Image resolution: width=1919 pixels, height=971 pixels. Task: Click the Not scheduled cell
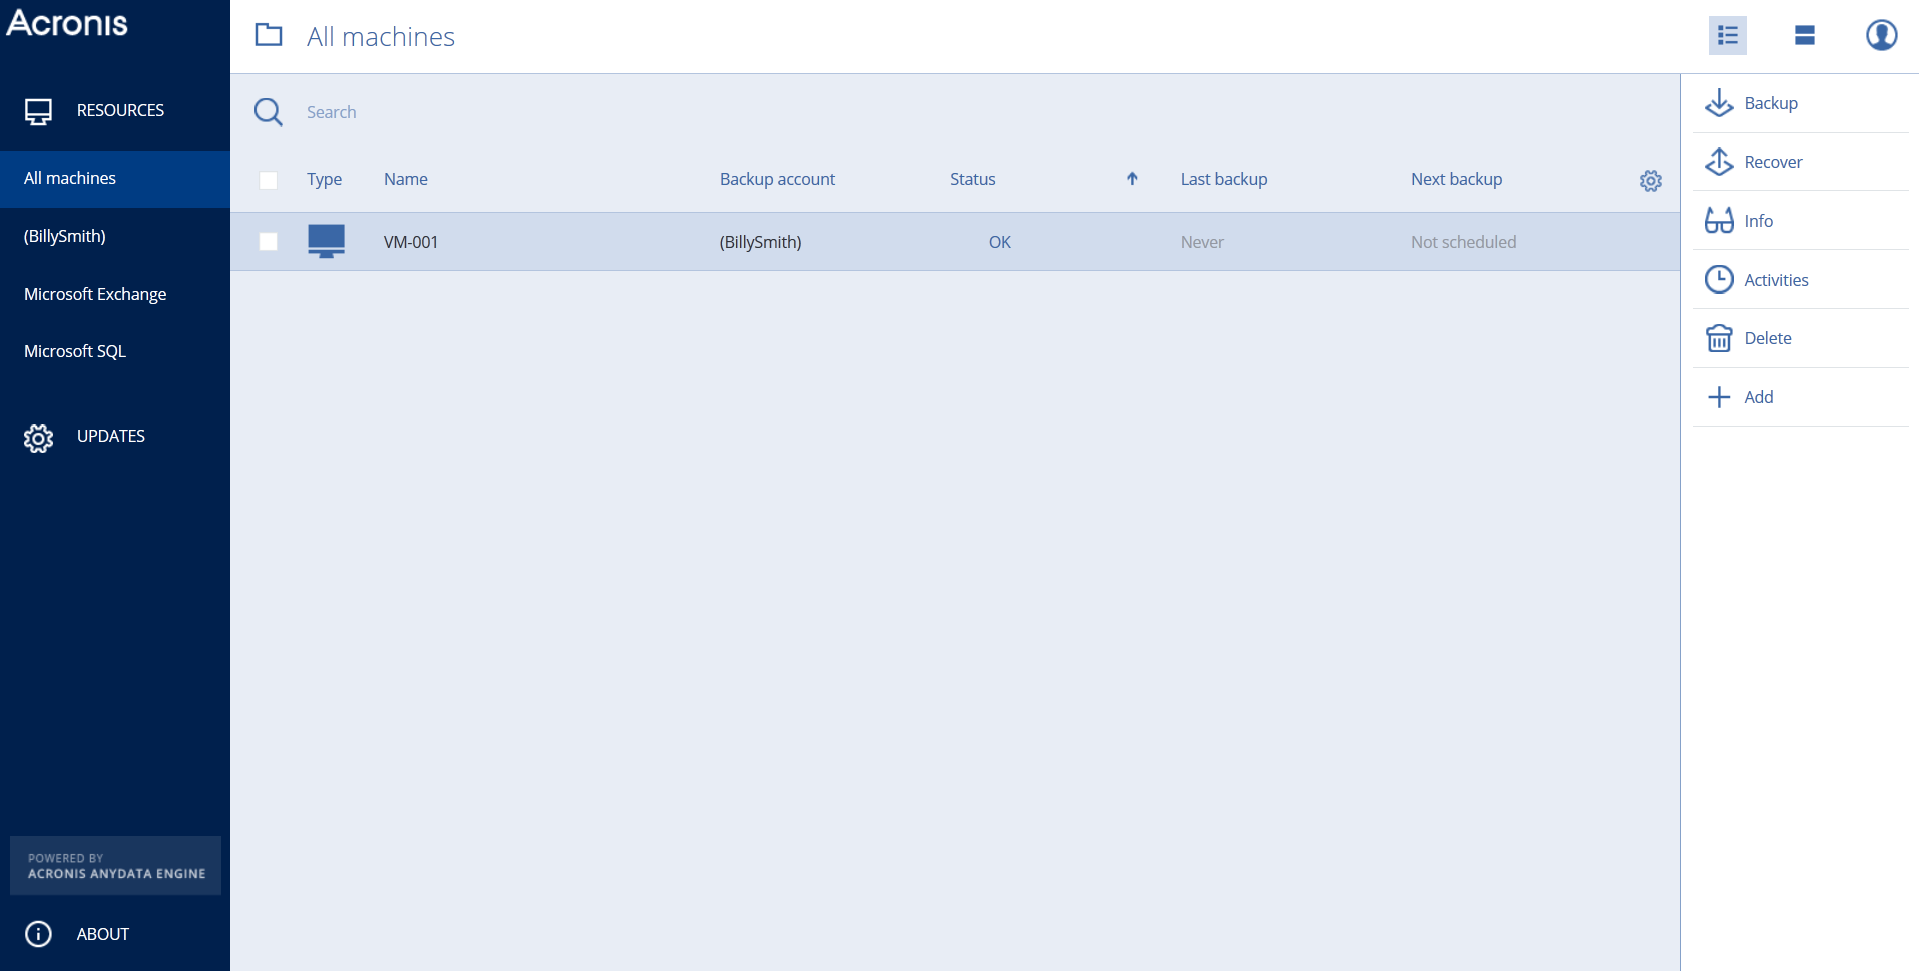1463,242
